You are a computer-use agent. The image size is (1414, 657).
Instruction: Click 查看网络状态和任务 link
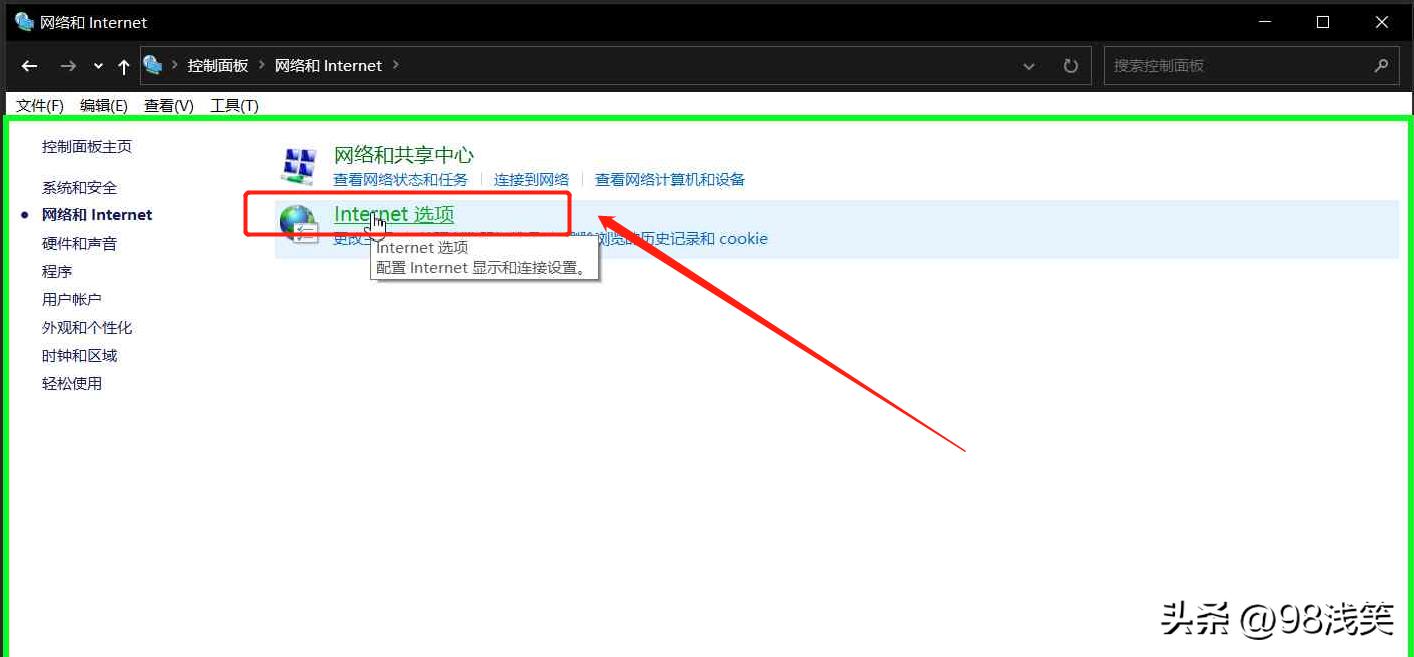click(400, 179)
